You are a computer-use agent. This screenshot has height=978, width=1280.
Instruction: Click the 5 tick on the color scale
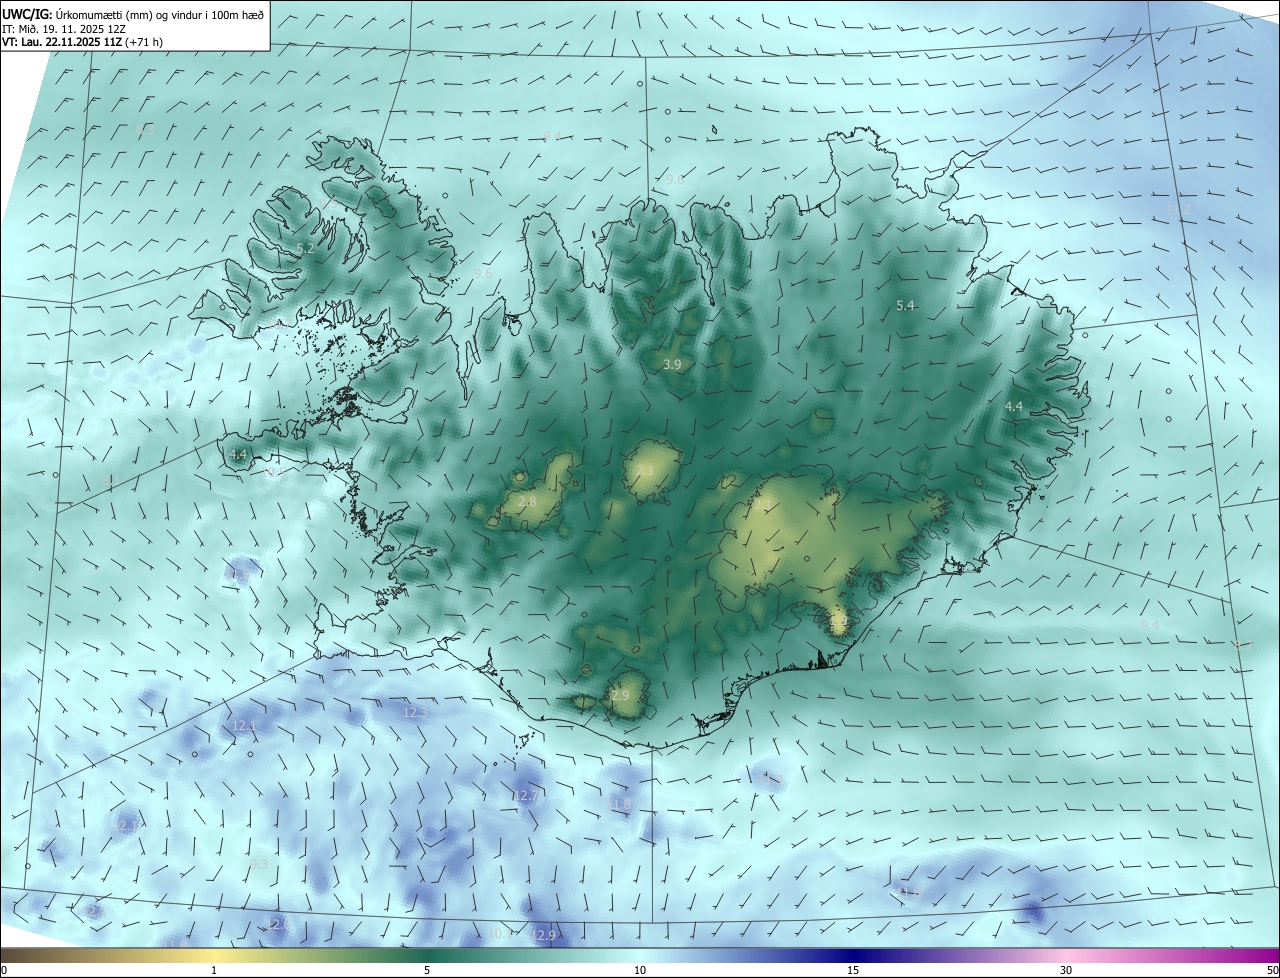[427, 970]
